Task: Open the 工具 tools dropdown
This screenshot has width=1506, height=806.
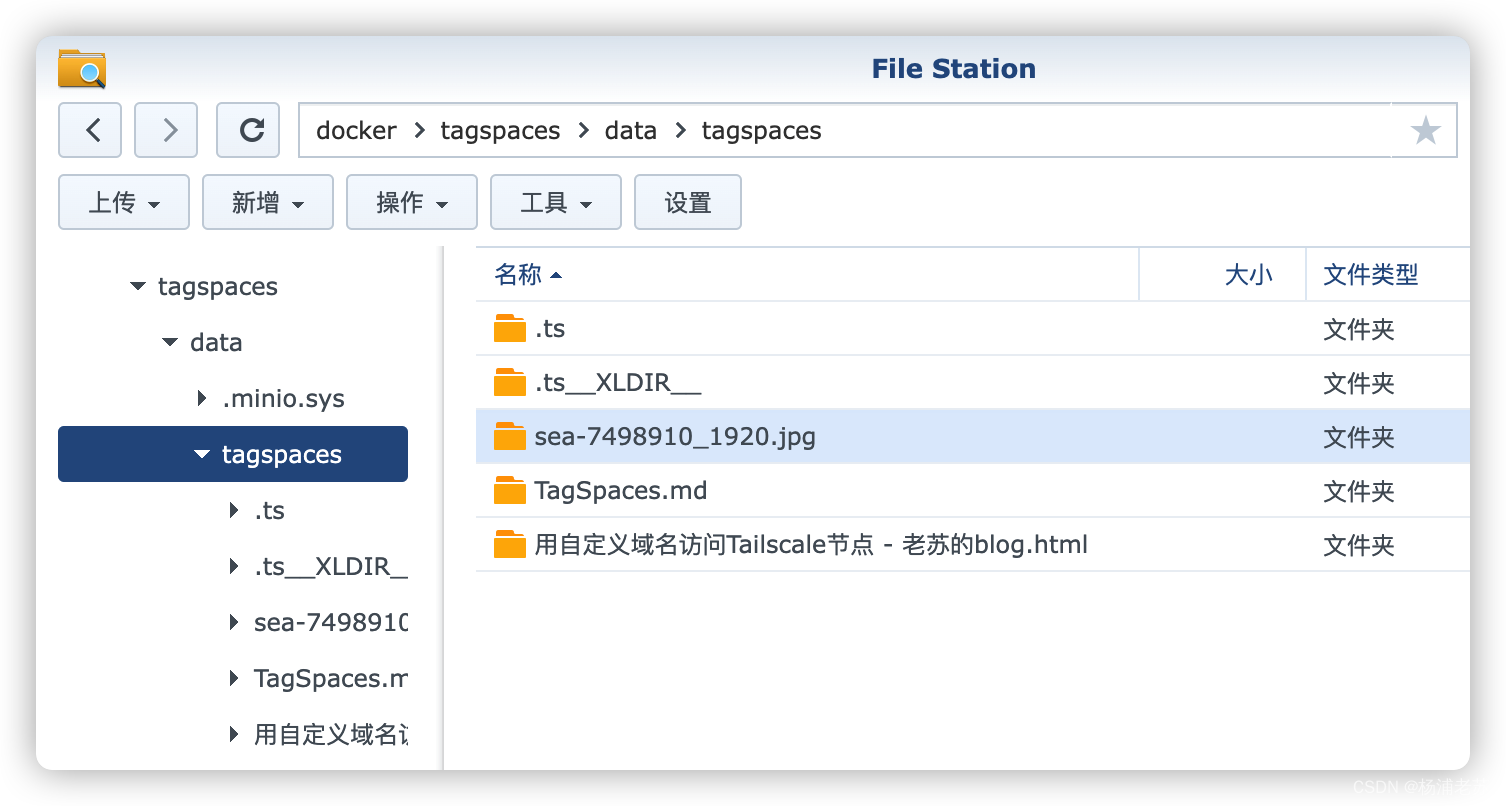Action: [x=556, y=202]
